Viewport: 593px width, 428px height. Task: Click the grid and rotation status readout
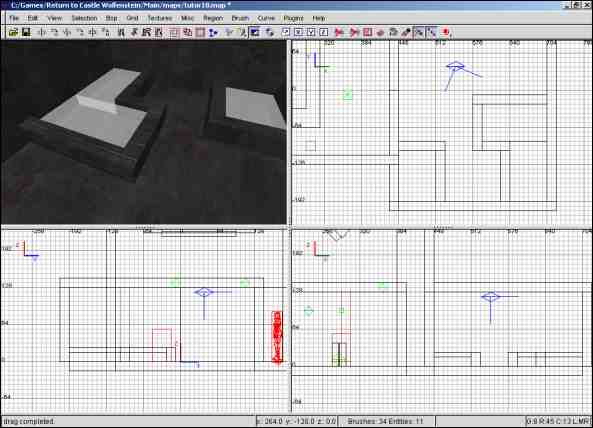(558, 421)
